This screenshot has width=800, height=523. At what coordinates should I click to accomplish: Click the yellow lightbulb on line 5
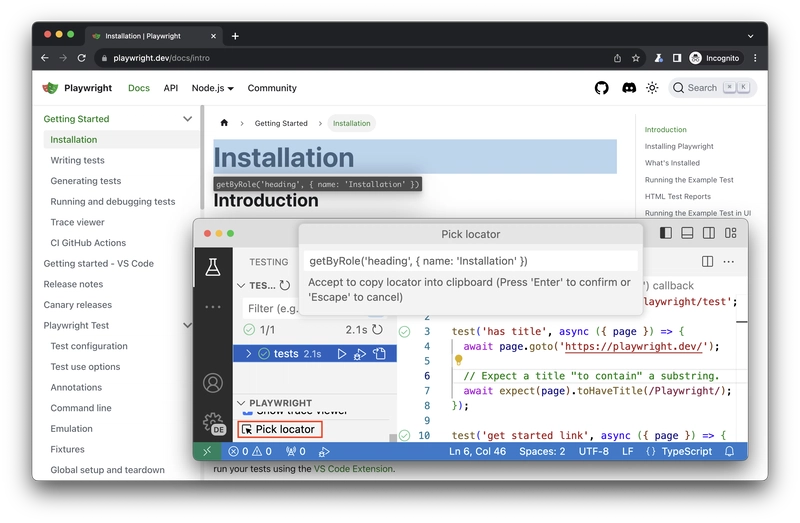pos(458,360)
